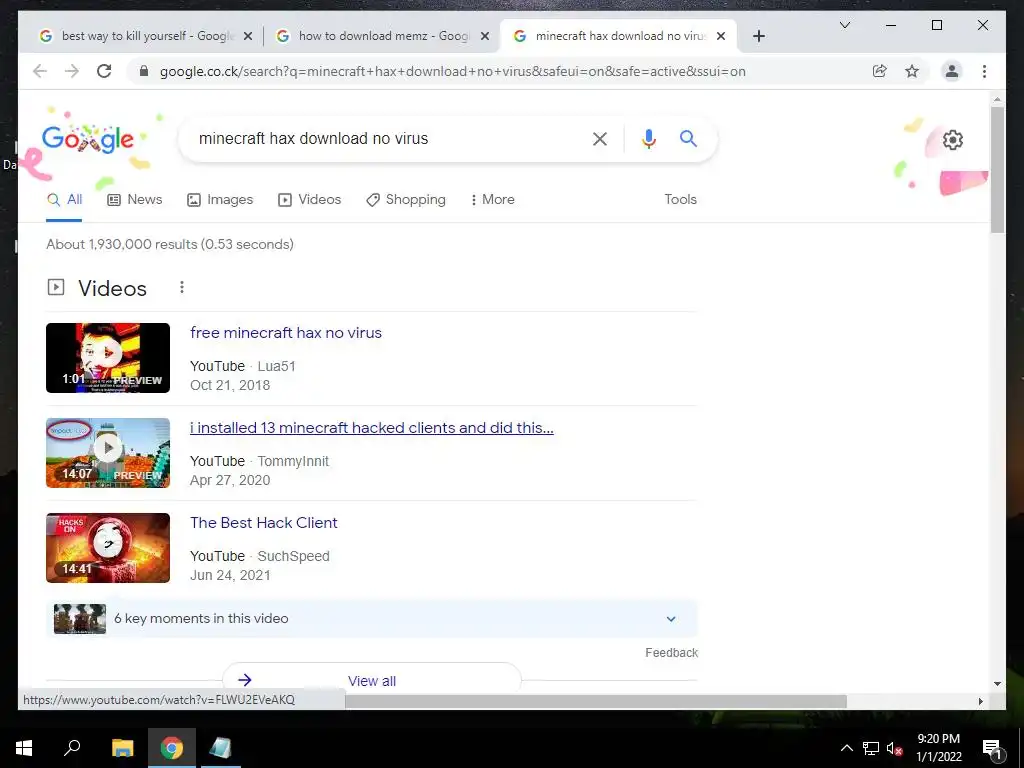Image resolution: width=1024 pixels, height=768 pixels.
Task: Open the taskbar clock showing 9:20 PM
Action: pos(938,748)
